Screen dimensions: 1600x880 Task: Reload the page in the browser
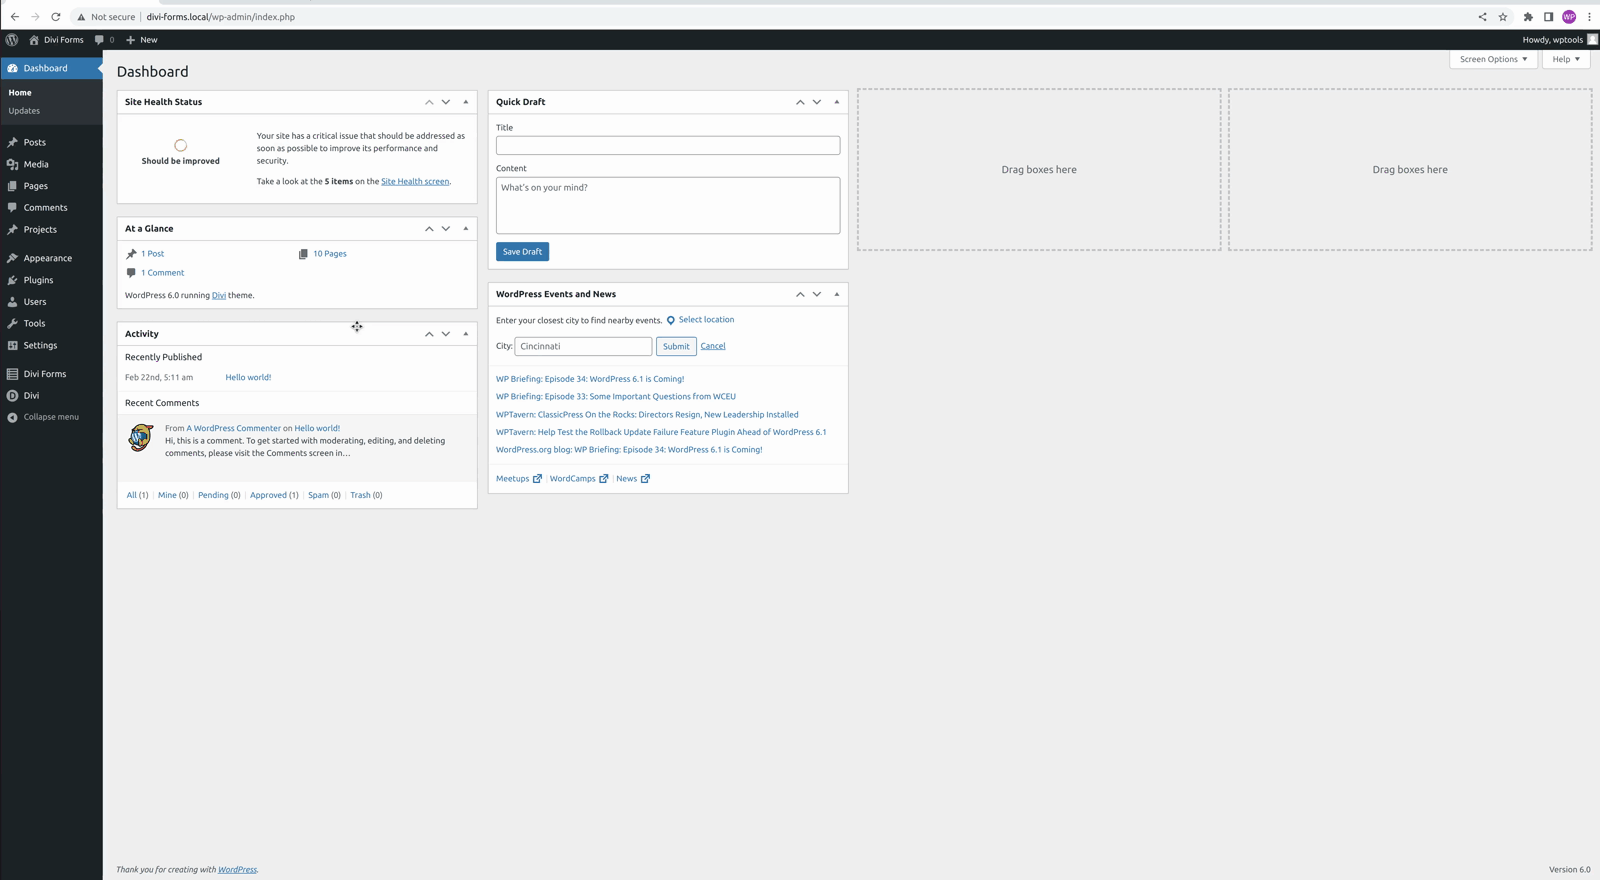[x=56, y=17]
